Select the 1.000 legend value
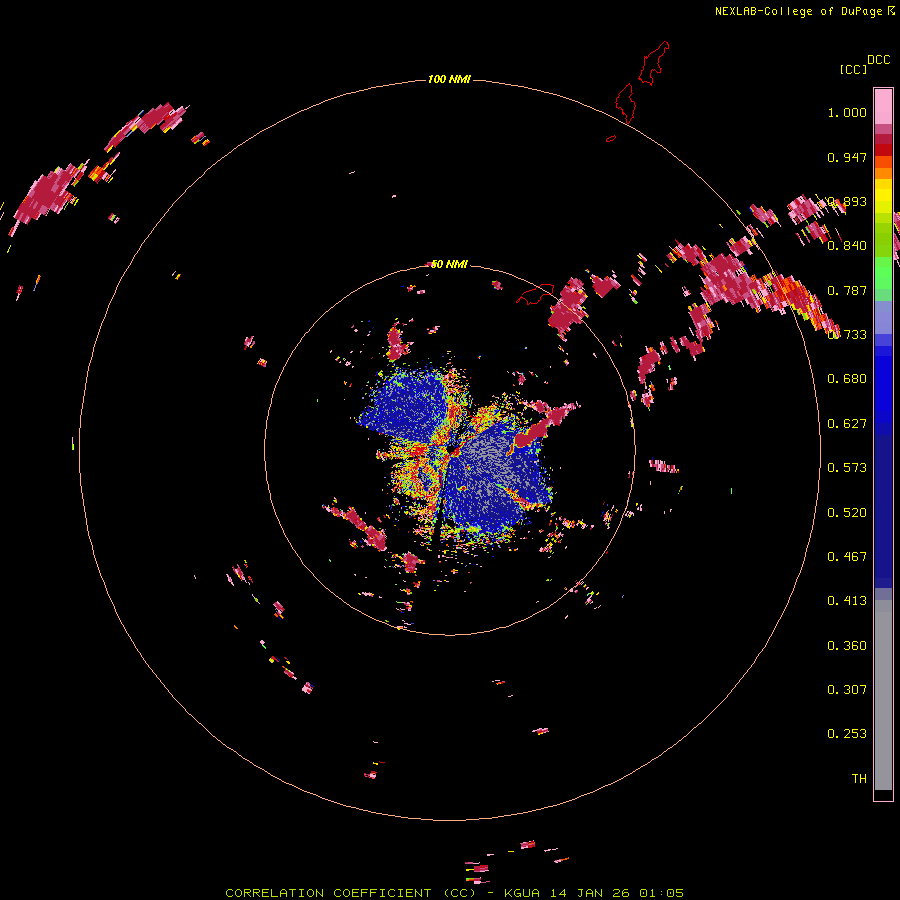 (847, 112)
